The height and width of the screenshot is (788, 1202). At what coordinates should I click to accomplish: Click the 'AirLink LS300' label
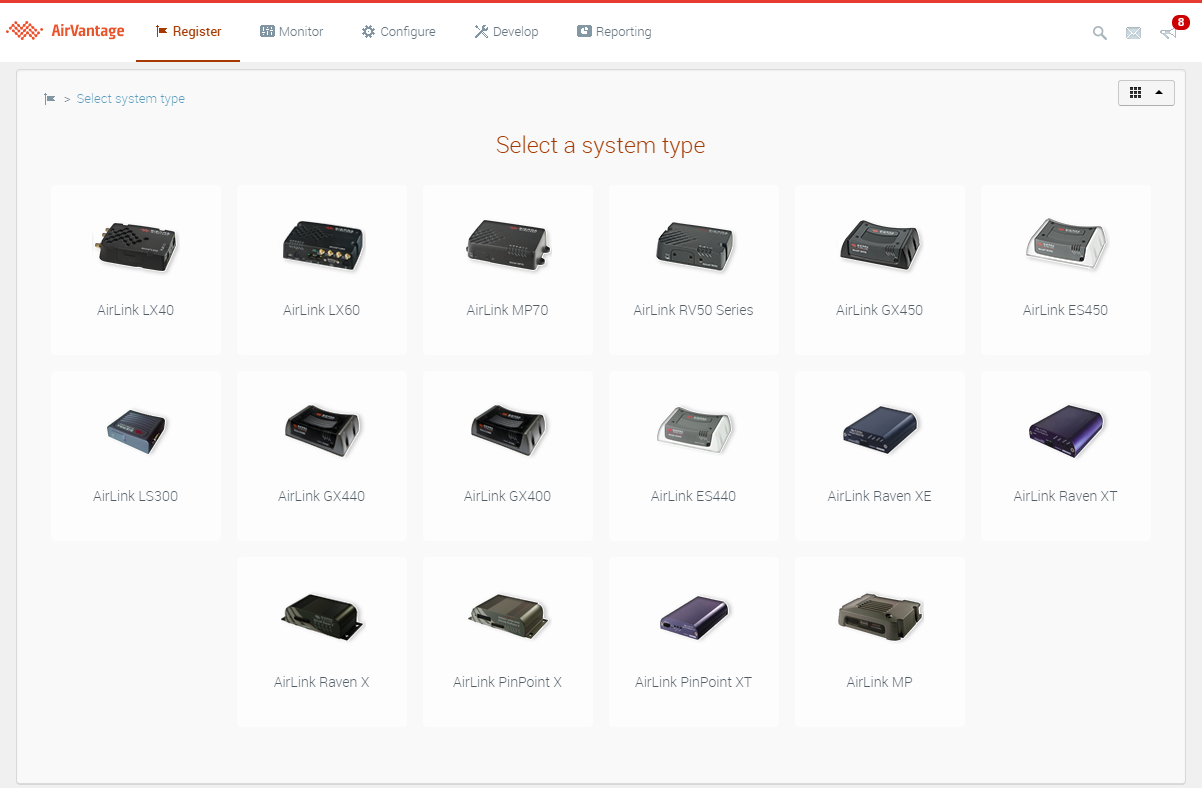point(136,496)
